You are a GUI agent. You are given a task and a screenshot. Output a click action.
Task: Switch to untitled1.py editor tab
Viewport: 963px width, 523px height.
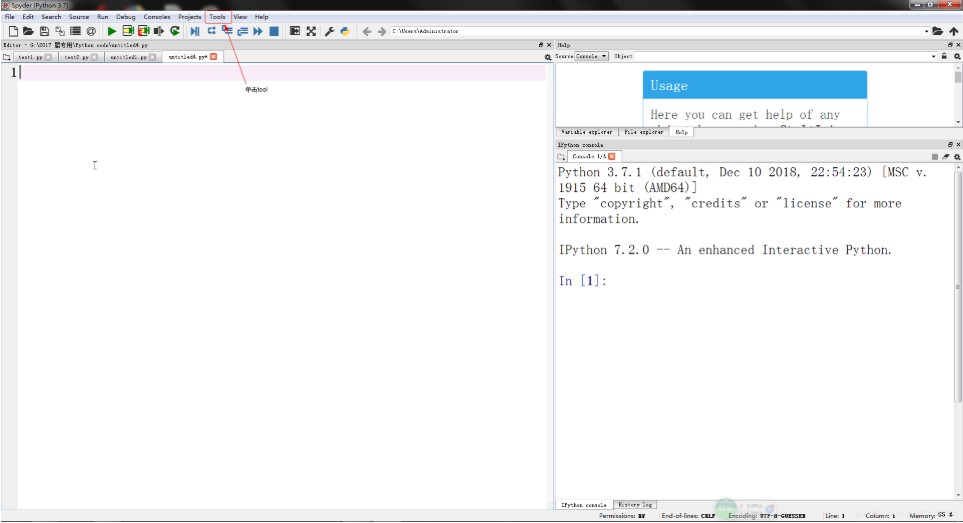tap(128, 56)
